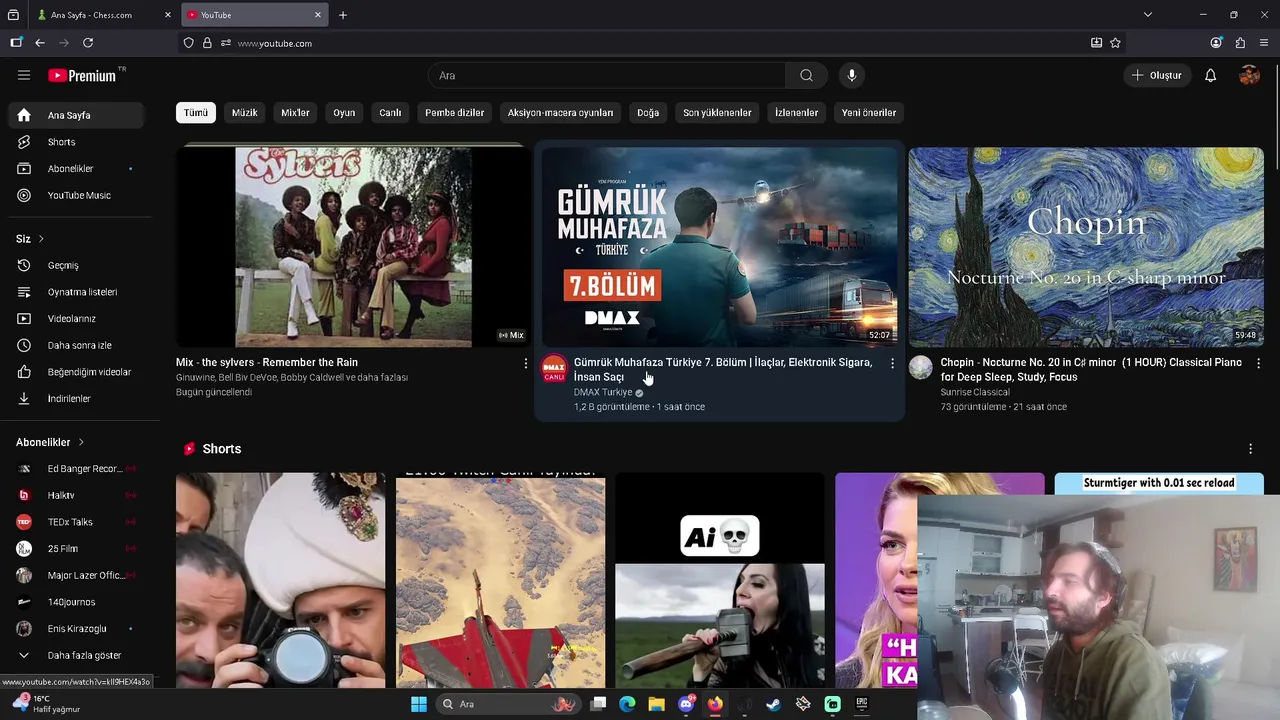Screen dimensions: 1280x720
Task: Start voice search with the microphone
Action: click(852, 75)
